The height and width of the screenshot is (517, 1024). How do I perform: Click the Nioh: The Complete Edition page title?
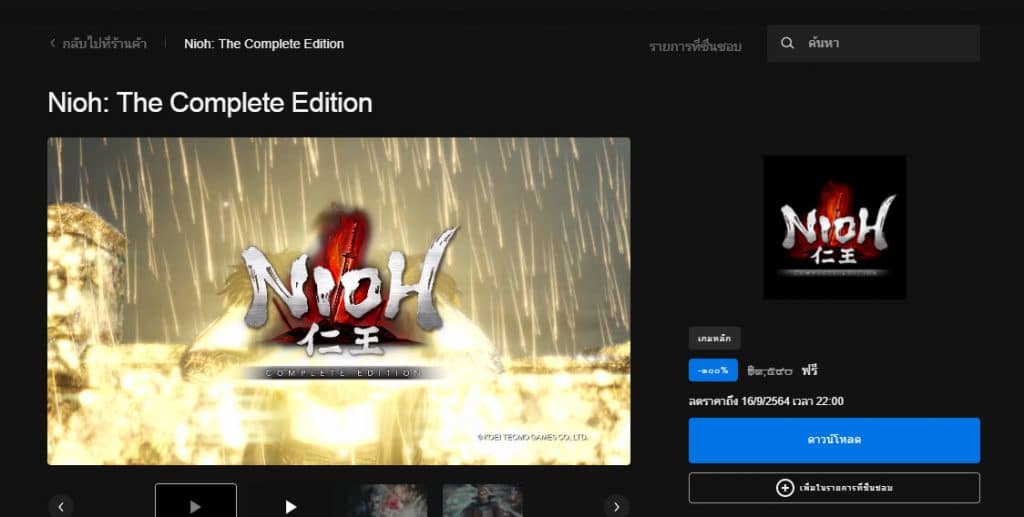[x=210, y=102]
